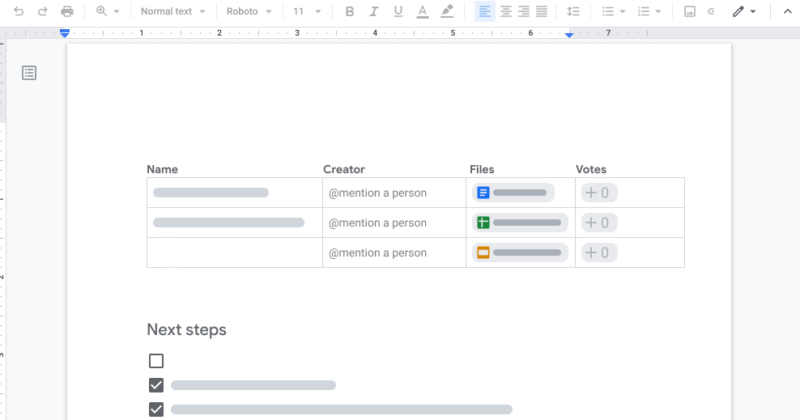
Task: Check the empty Next steps checkbox
Action: pos(156,361)
